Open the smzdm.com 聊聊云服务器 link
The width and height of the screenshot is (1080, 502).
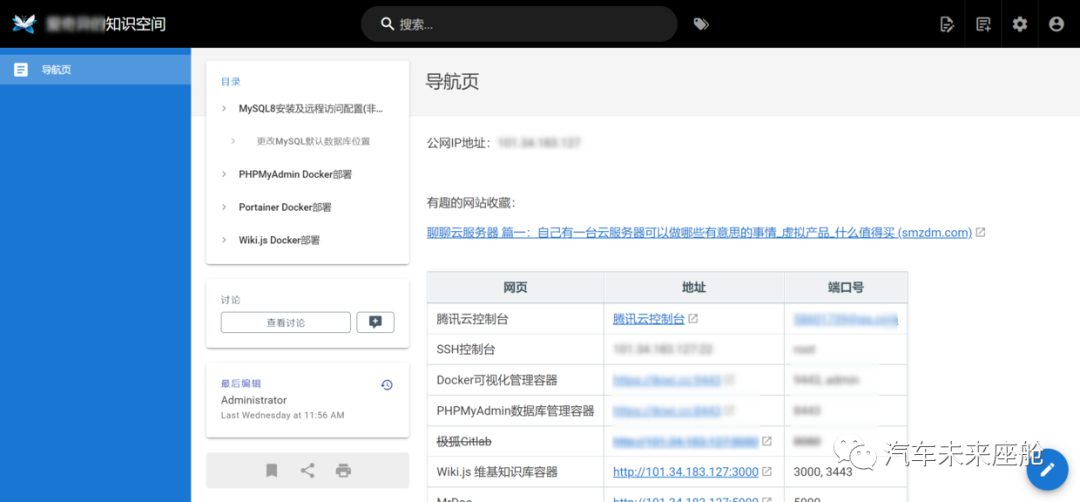point(699,233)
